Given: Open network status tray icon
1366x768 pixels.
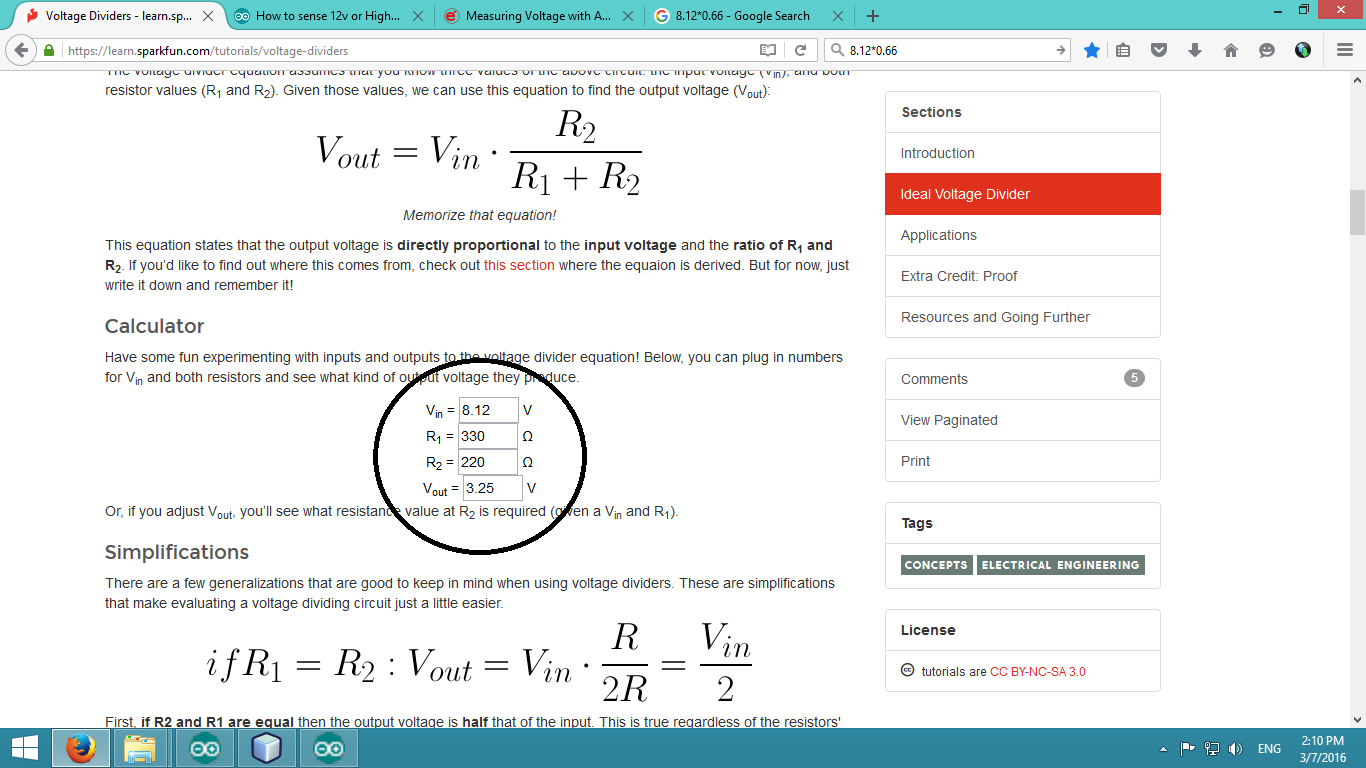Looking at the screenshot, I should [x=1212, y=748].
